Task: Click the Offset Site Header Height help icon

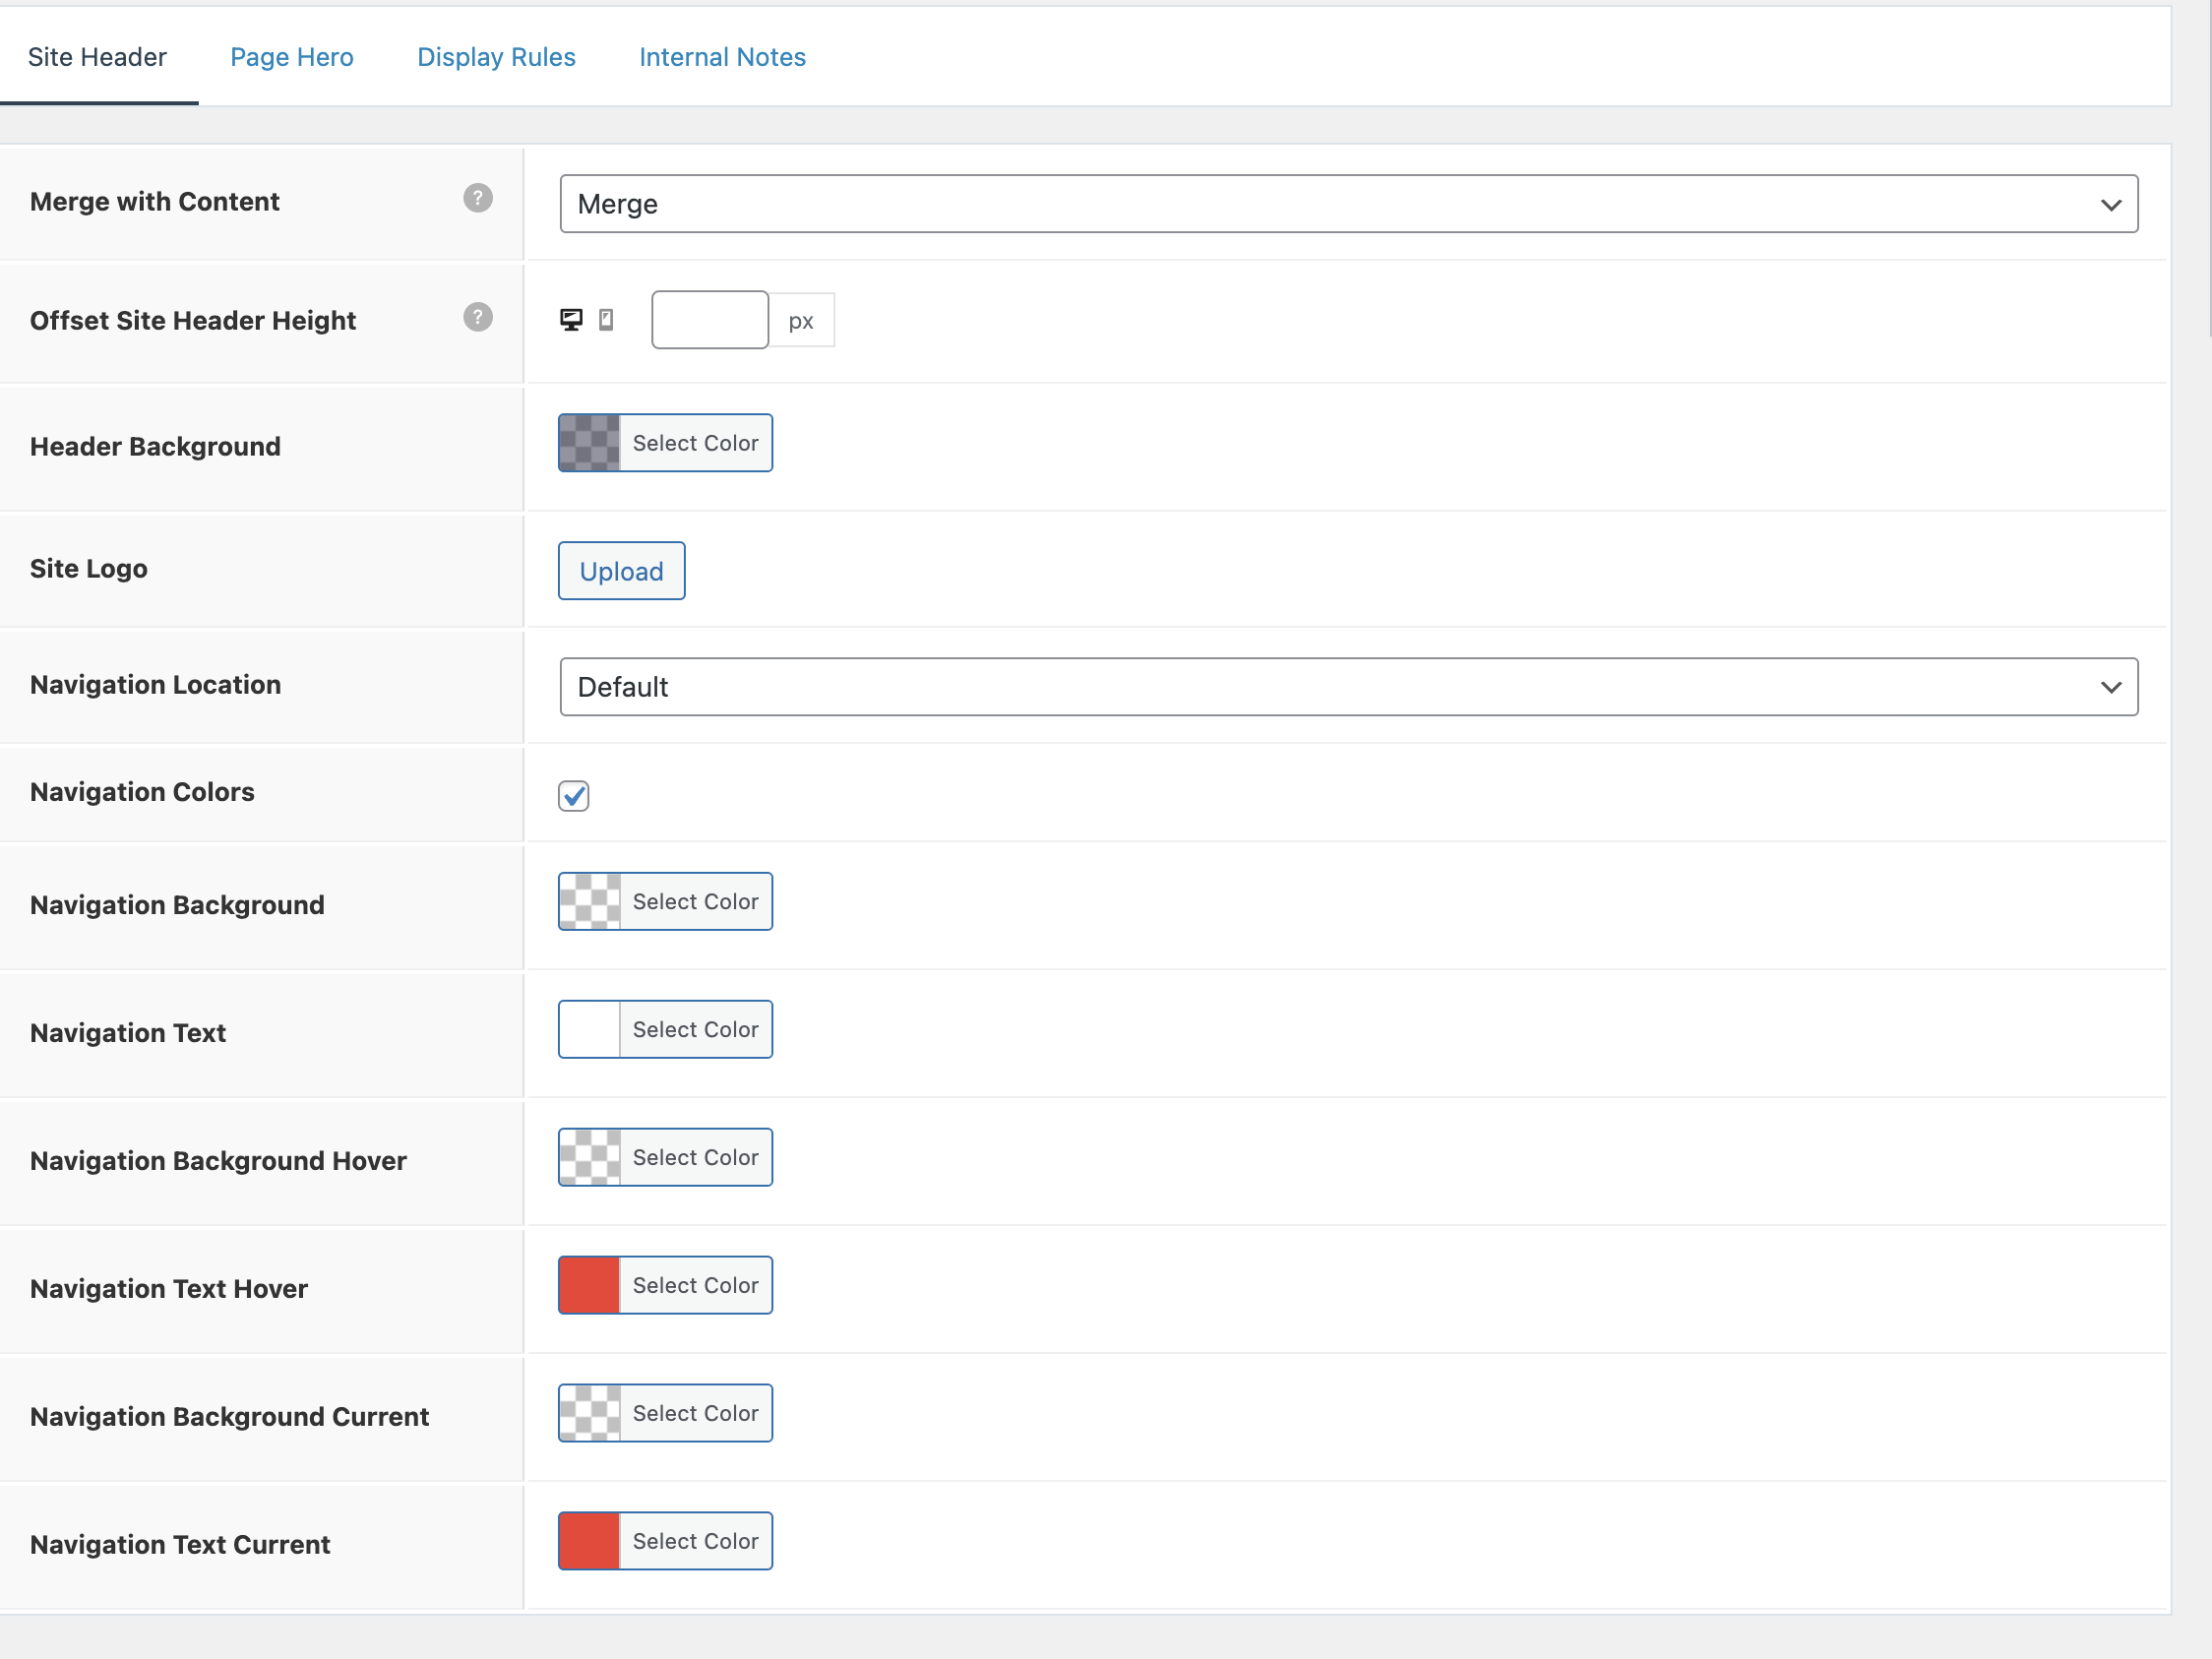Action: (x=478, y=317)
